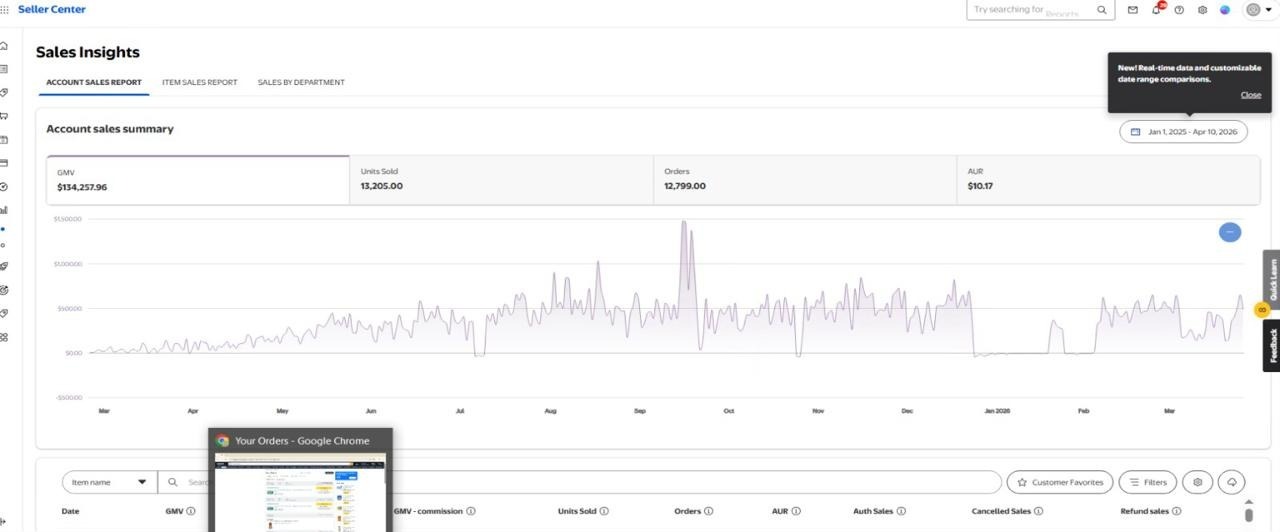Select the GMV metric card

[198, 180]
